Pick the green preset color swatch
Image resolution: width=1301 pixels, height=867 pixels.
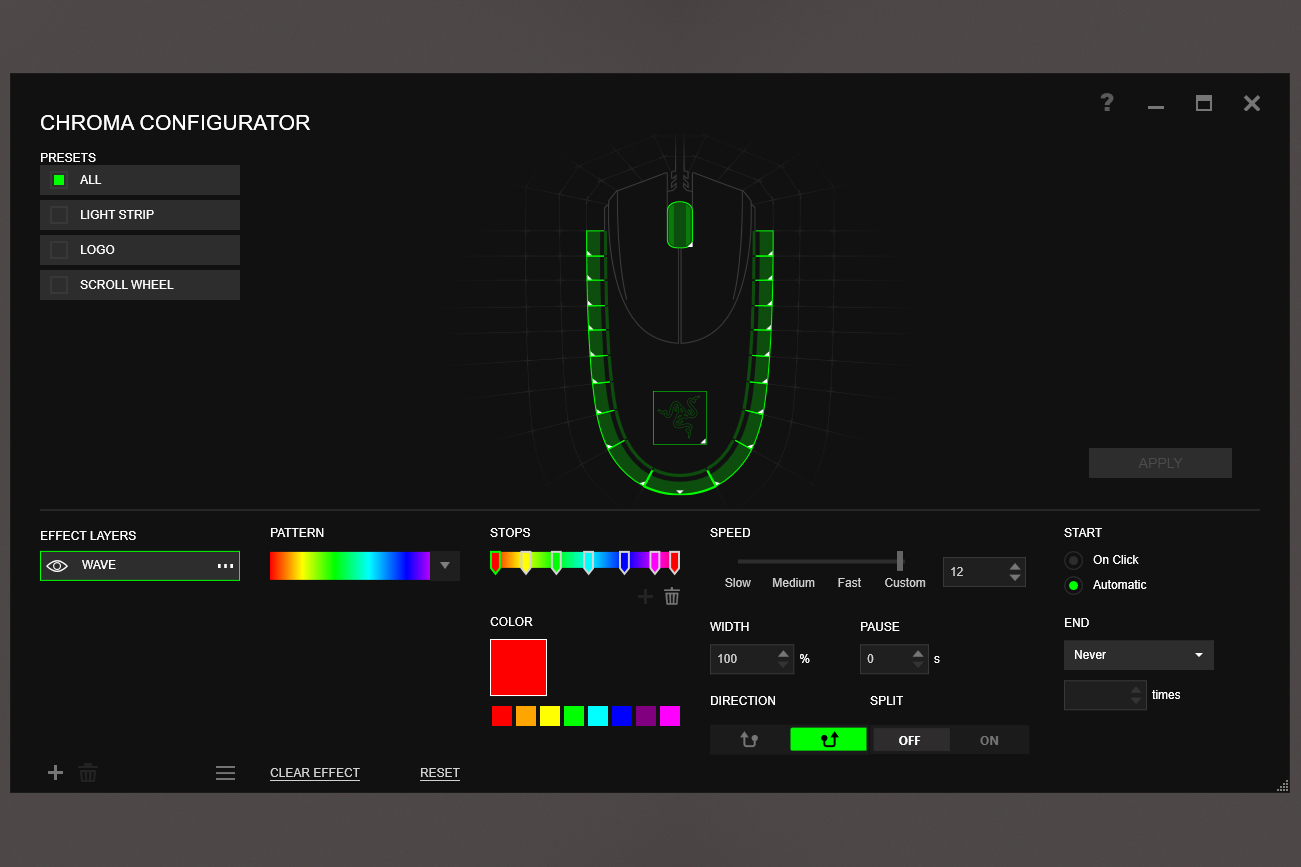574,716
